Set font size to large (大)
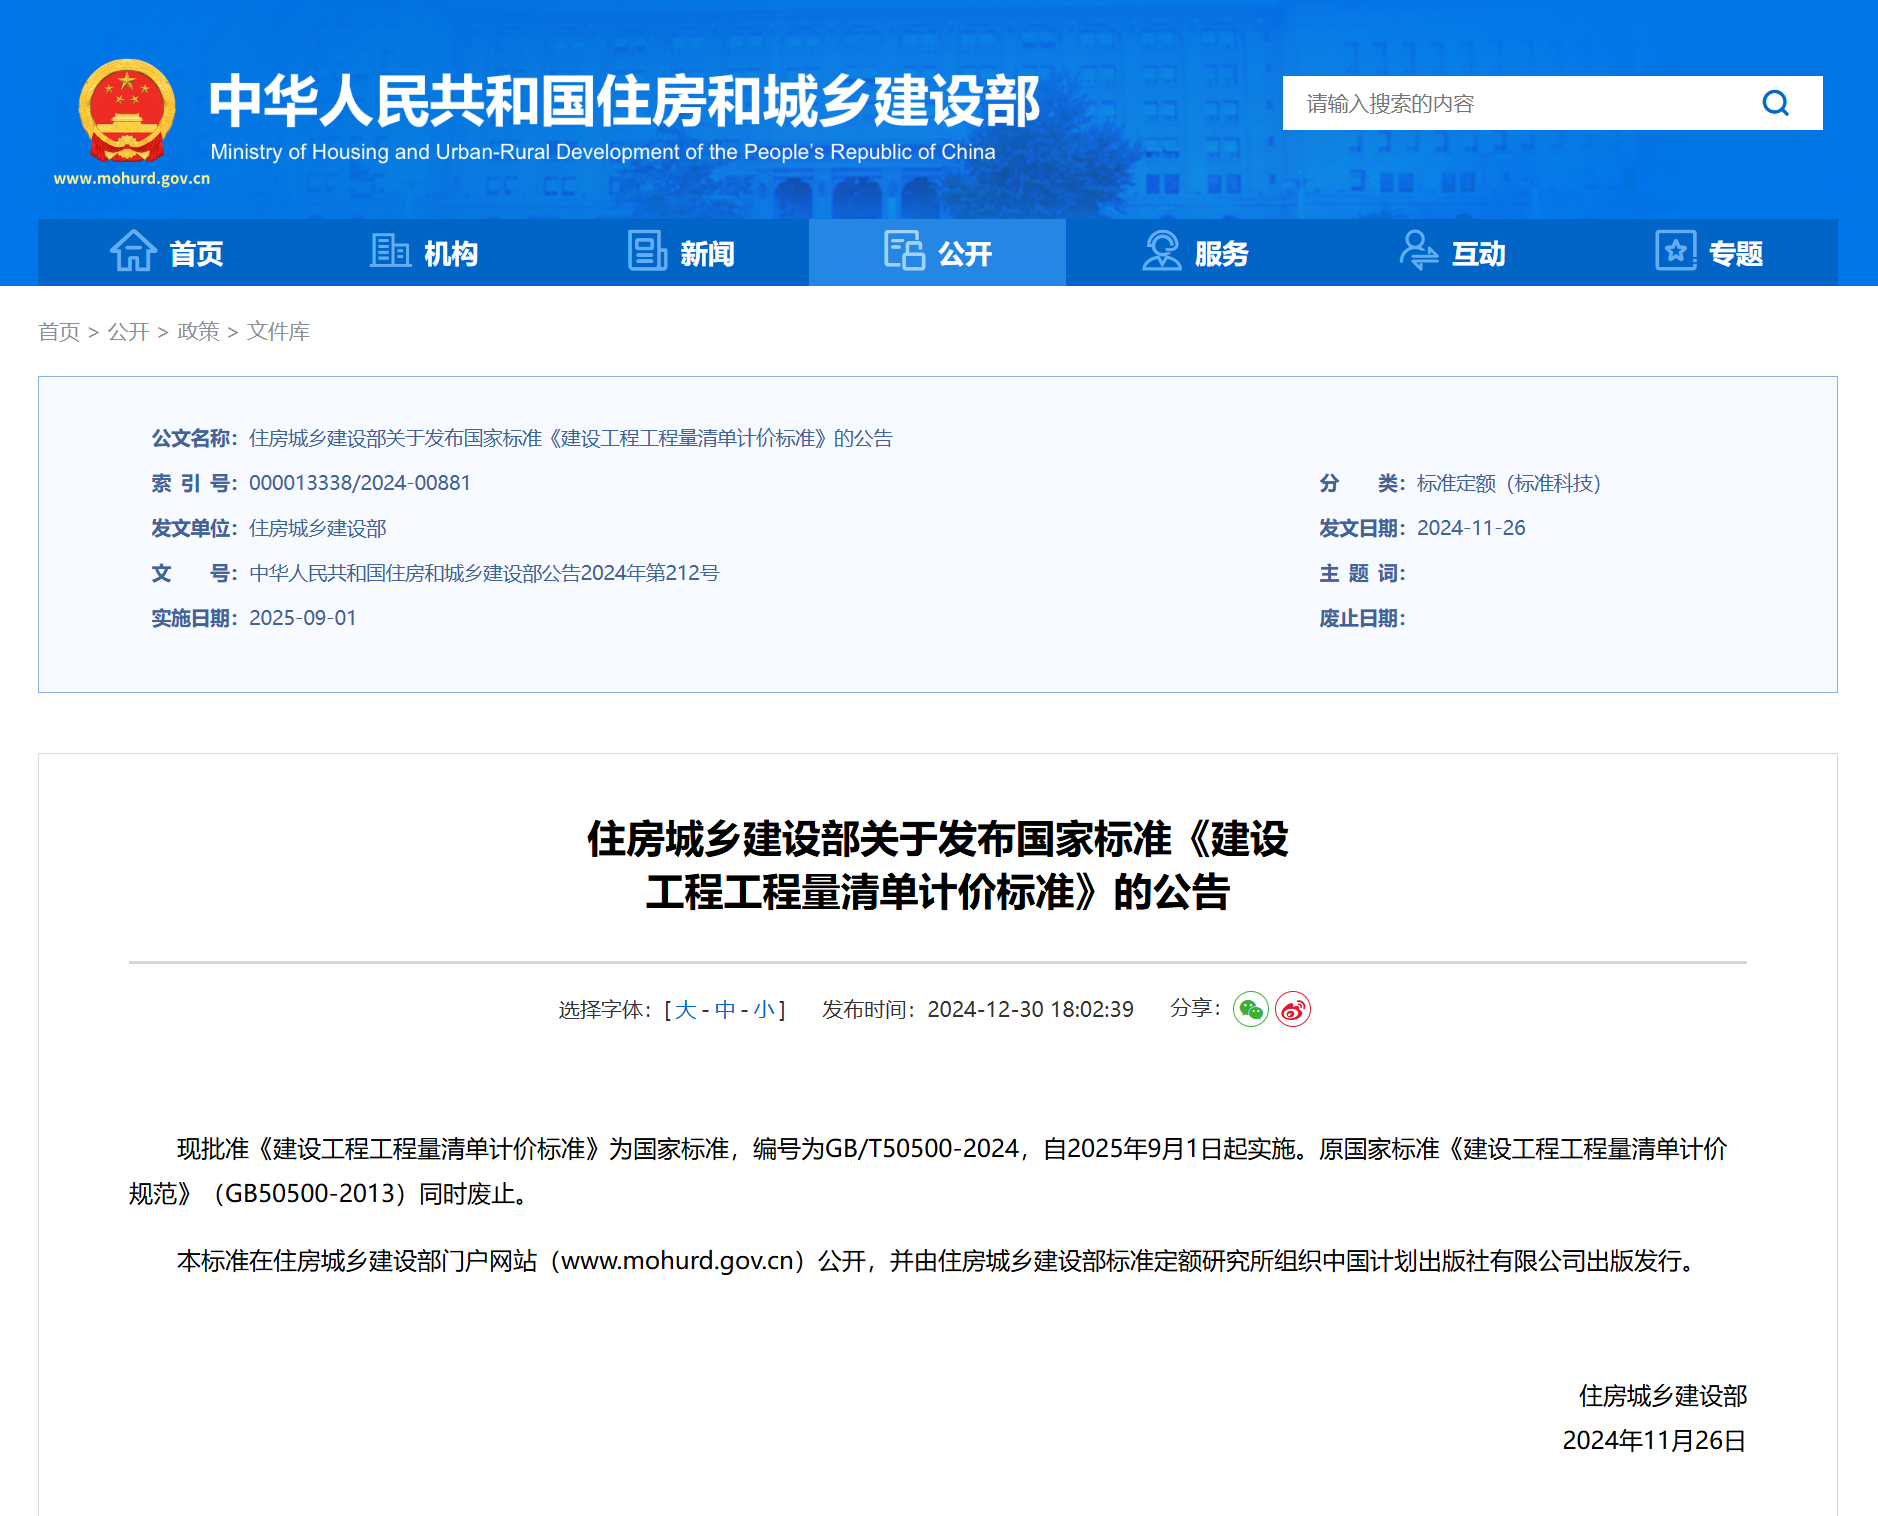1878x1516 pixels. pos(685,1010)
